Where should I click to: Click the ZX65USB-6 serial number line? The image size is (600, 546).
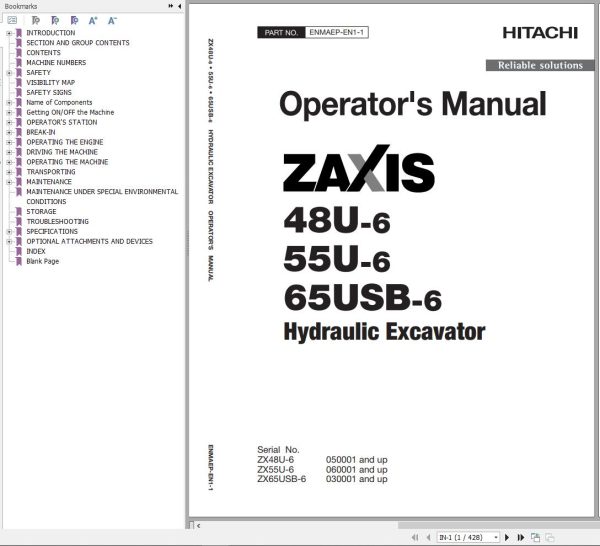click(x=322, y=479)
